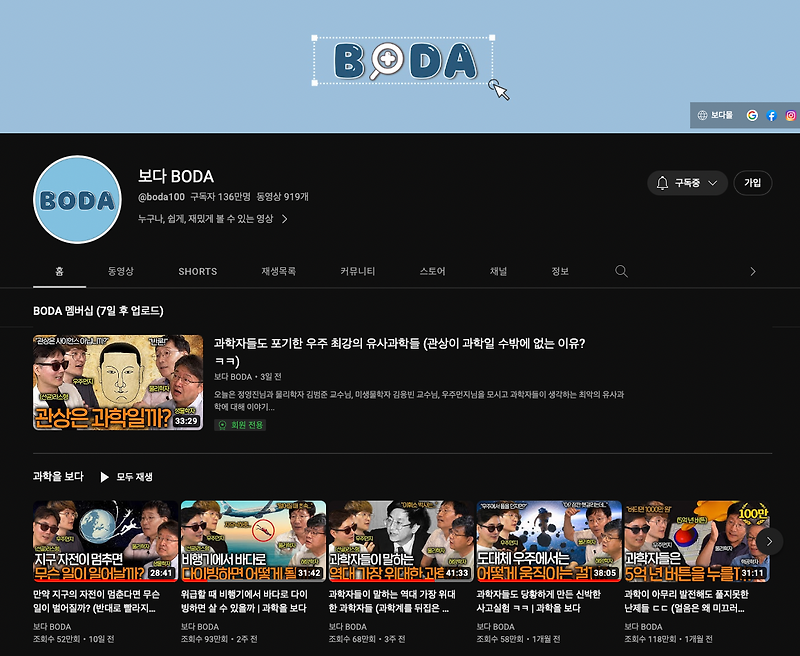Open the 정보 tab
The height and width of the screenshot is (656, 800).
coord(560,271)
